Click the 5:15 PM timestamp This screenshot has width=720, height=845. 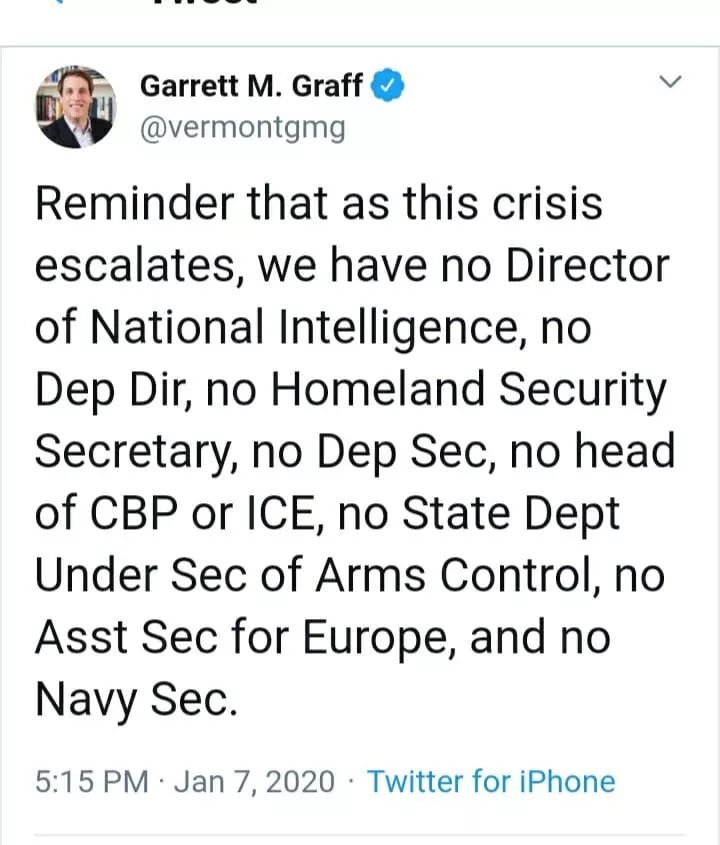[x=90, y=781]
